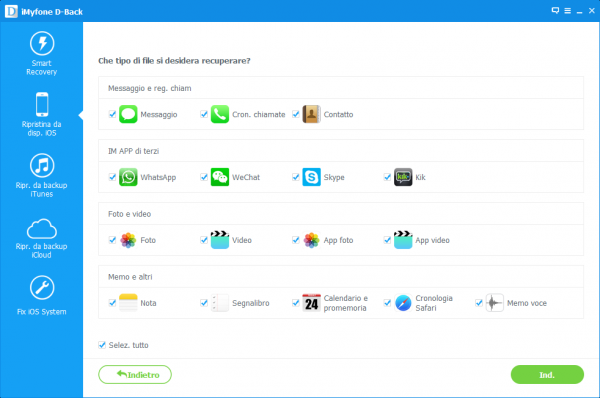600x398 pixels.
Task: Click the WeChat app icon
Action: (x=220, y=177)
